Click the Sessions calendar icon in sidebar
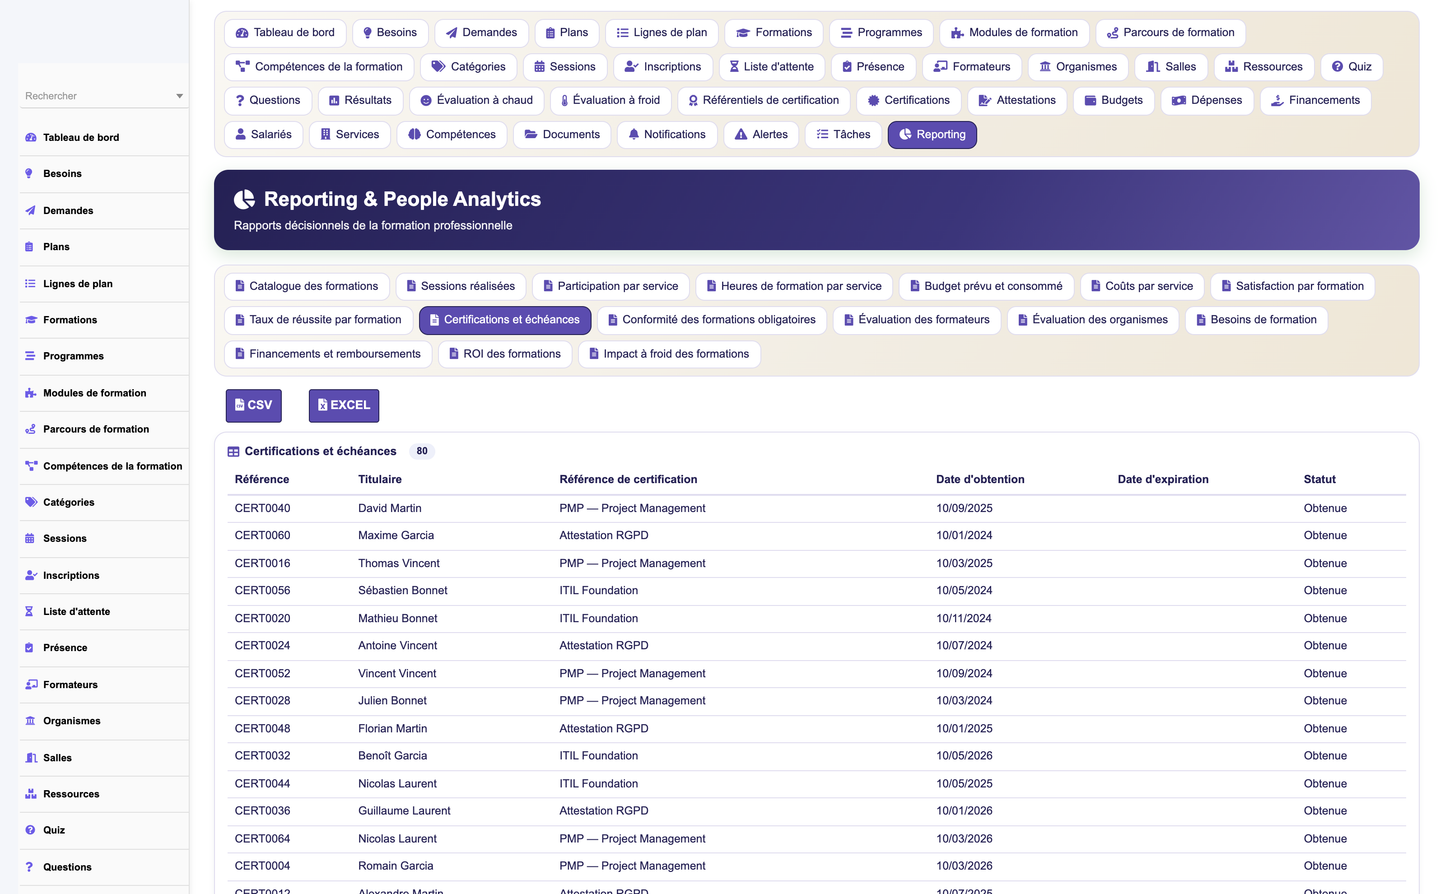 (29, 539)
